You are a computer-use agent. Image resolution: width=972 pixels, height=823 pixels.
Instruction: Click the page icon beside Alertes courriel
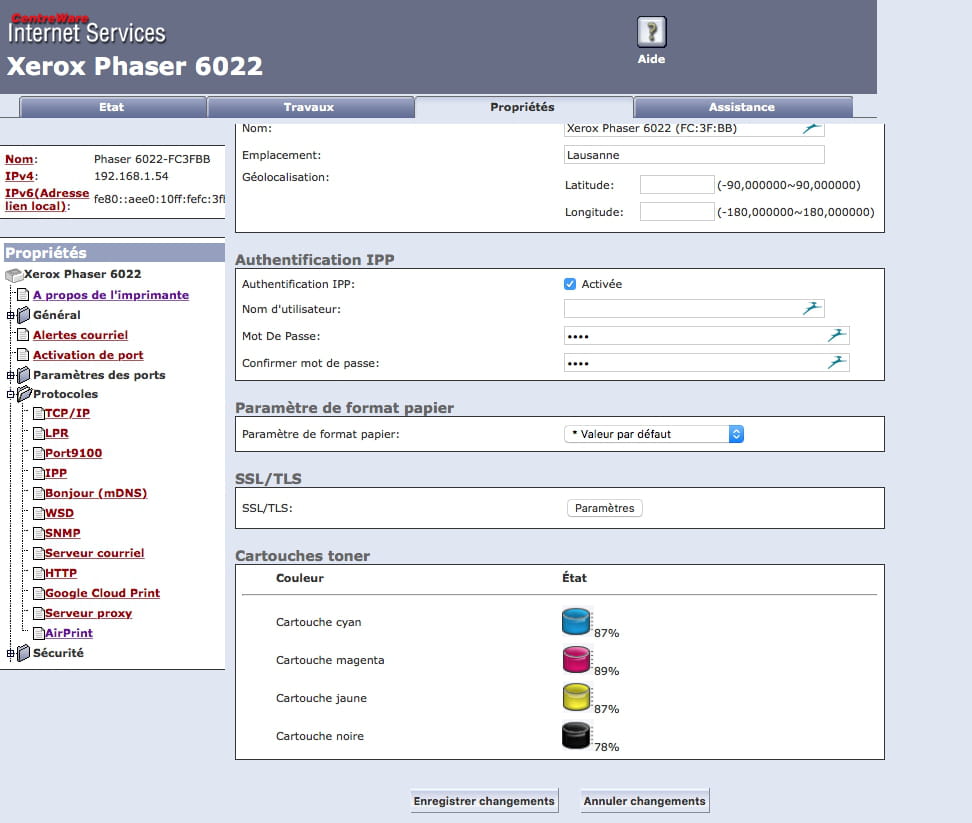[x=23, y=335]
